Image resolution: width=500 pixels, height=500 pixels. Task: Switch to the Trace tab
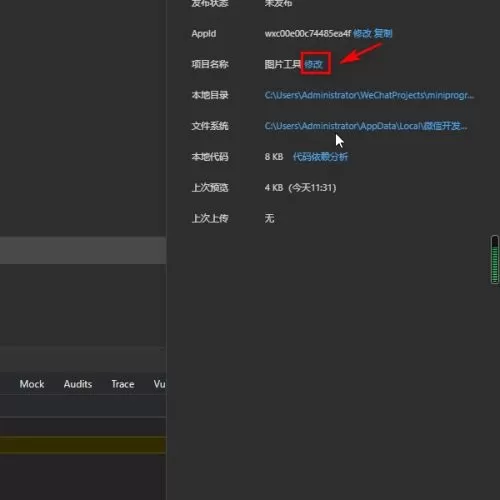click(x=123, y=384)
